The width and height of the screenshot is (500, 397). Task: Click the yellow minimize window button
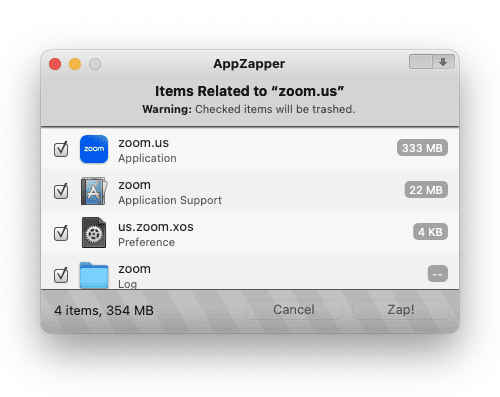(x=75, y=64)
